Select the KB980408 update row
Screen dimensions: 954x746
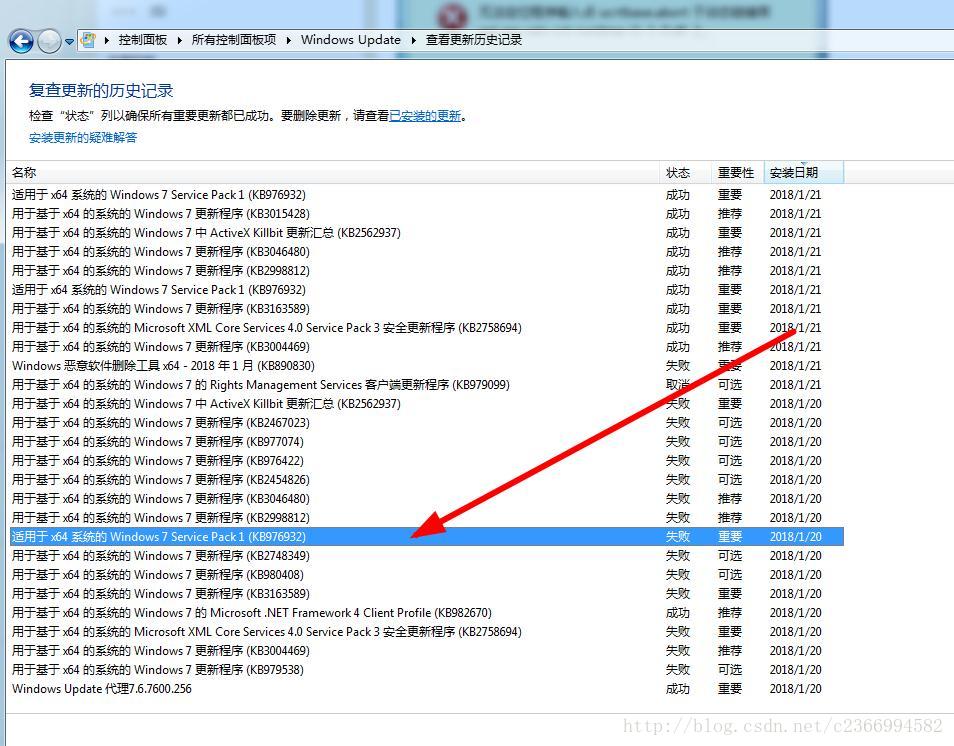click(x=425, y=574)
